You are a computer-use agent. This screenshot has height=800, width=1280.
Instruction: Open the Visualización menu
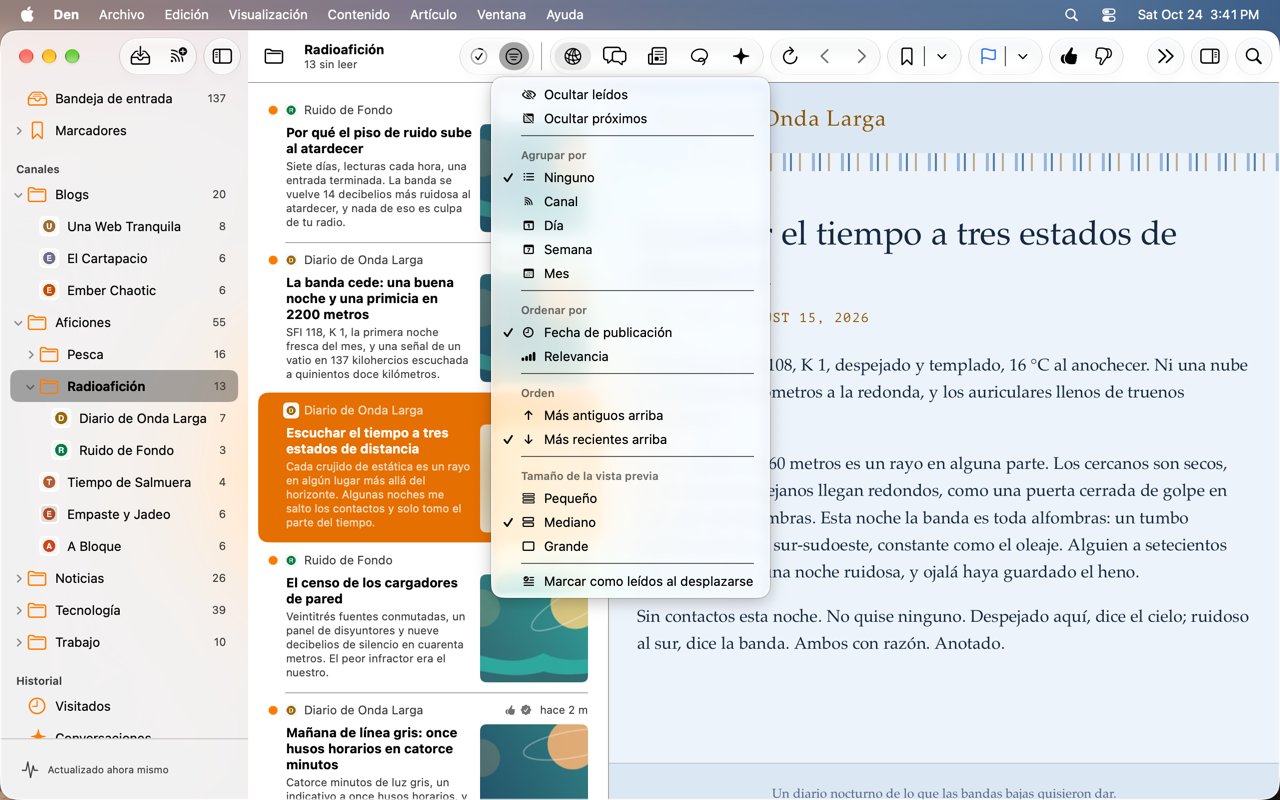click(268, 15)
